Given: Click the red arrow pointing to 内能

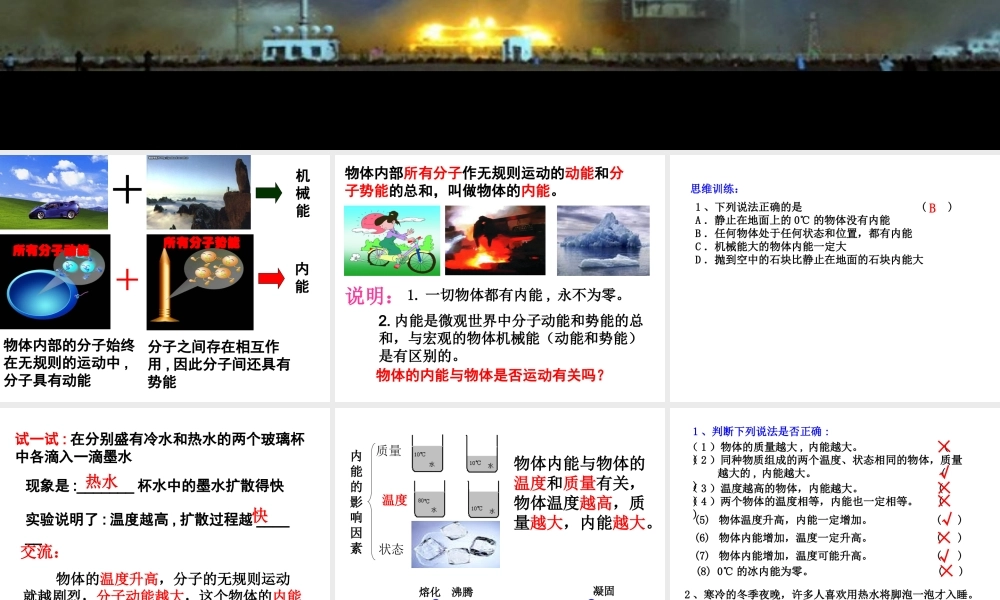Looking at the screenshot, I should [x=271, y=278].
